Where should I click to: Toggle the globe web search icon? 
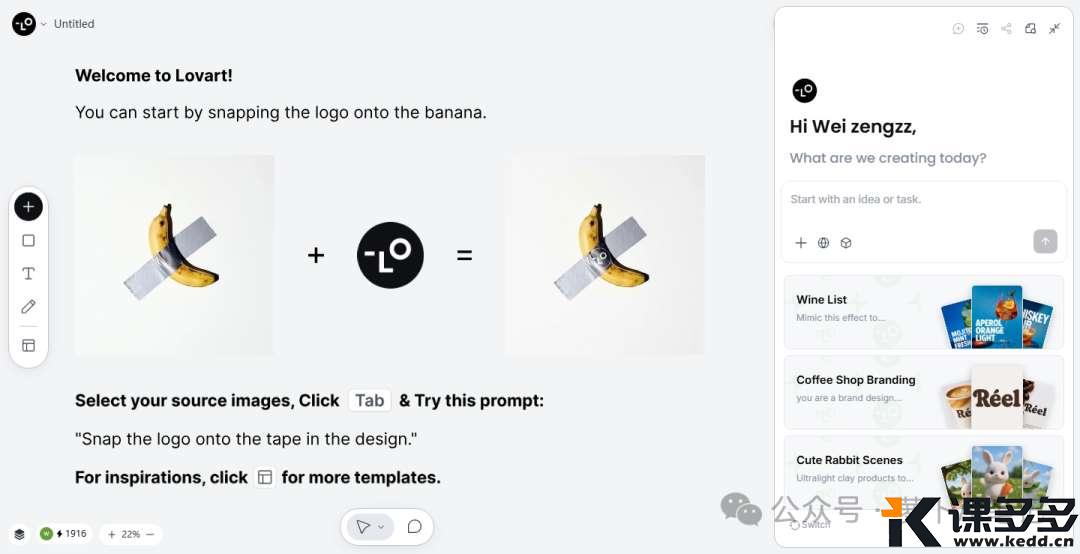click(x=823, y=243)
